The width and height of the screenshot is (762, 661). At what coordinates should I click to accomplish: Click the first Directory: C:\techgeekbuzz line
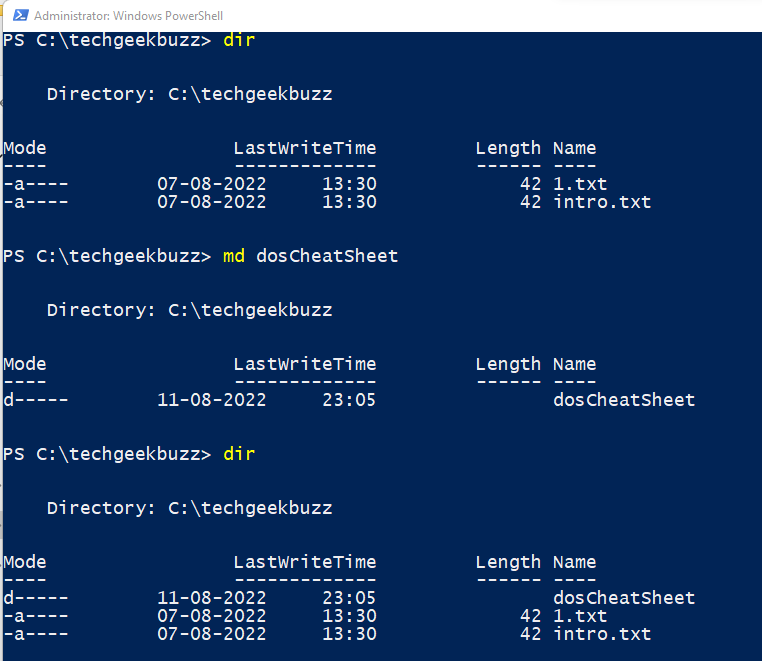[189, 94]
